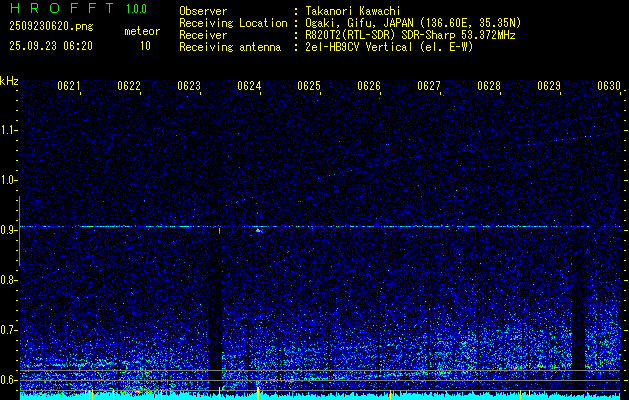This screenshot has width=629, height=400.
Task: Click the 0.9 frequency axis label
Action: tap(9, 230)
